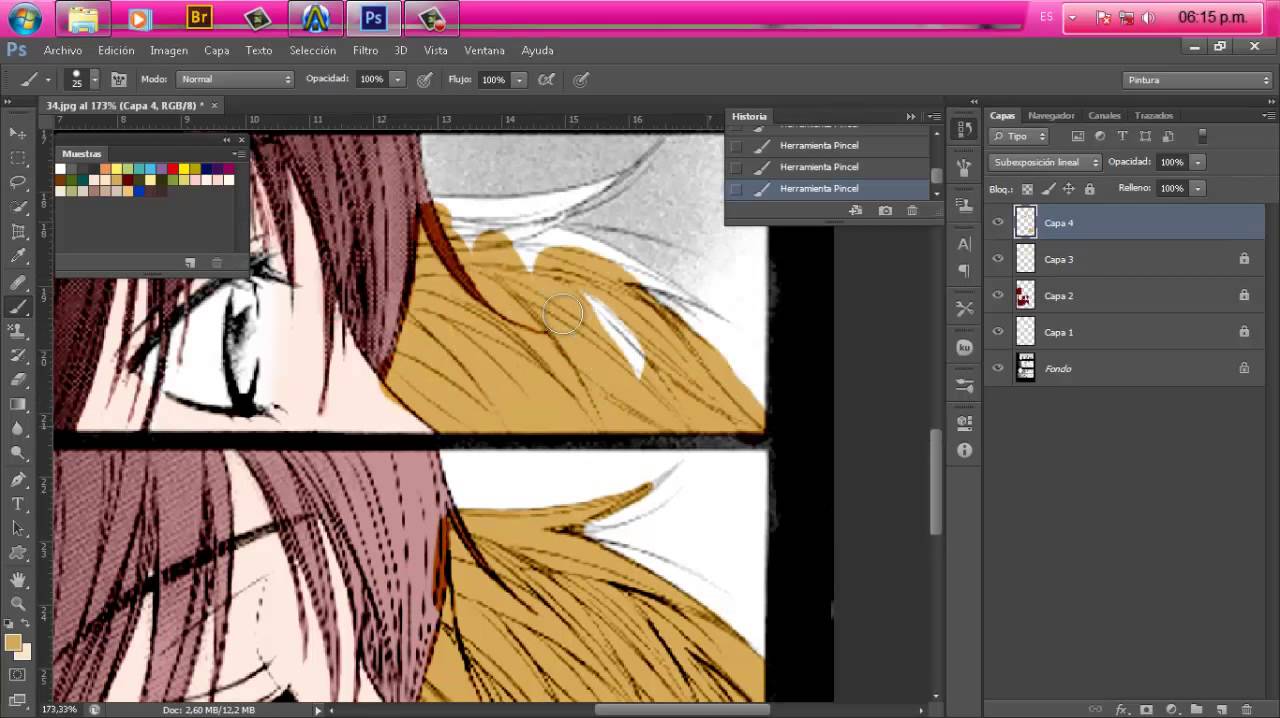Open the brush Modo Normal dropdown
1280x718 pixels.
pyautogui.click(x=235, y=79)
